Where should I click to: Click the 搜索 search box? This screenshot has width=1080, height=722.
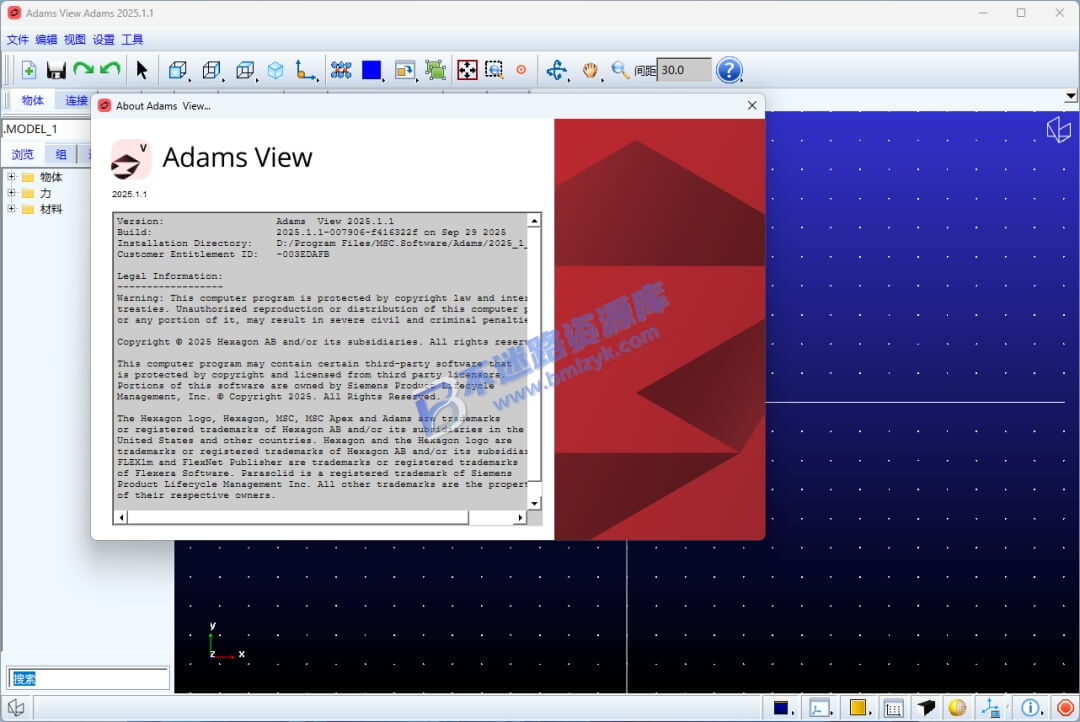[x=88, y=679]
